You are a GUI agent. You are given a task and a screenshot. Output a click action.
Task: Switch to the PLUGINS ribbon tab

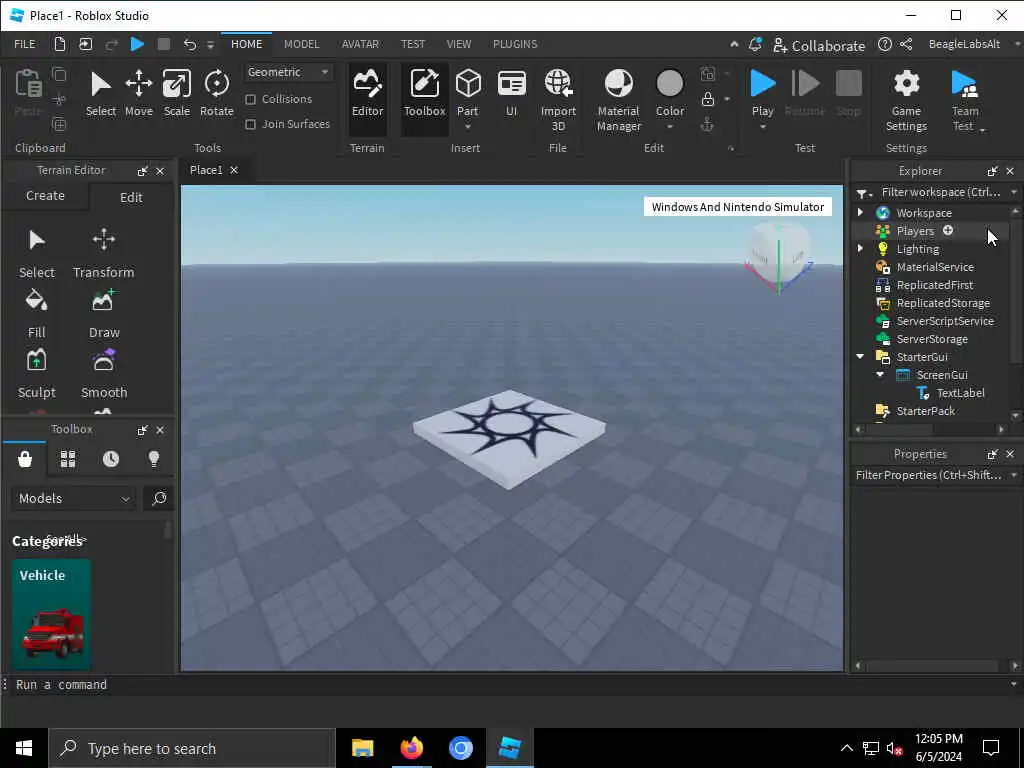coord(515,44)
